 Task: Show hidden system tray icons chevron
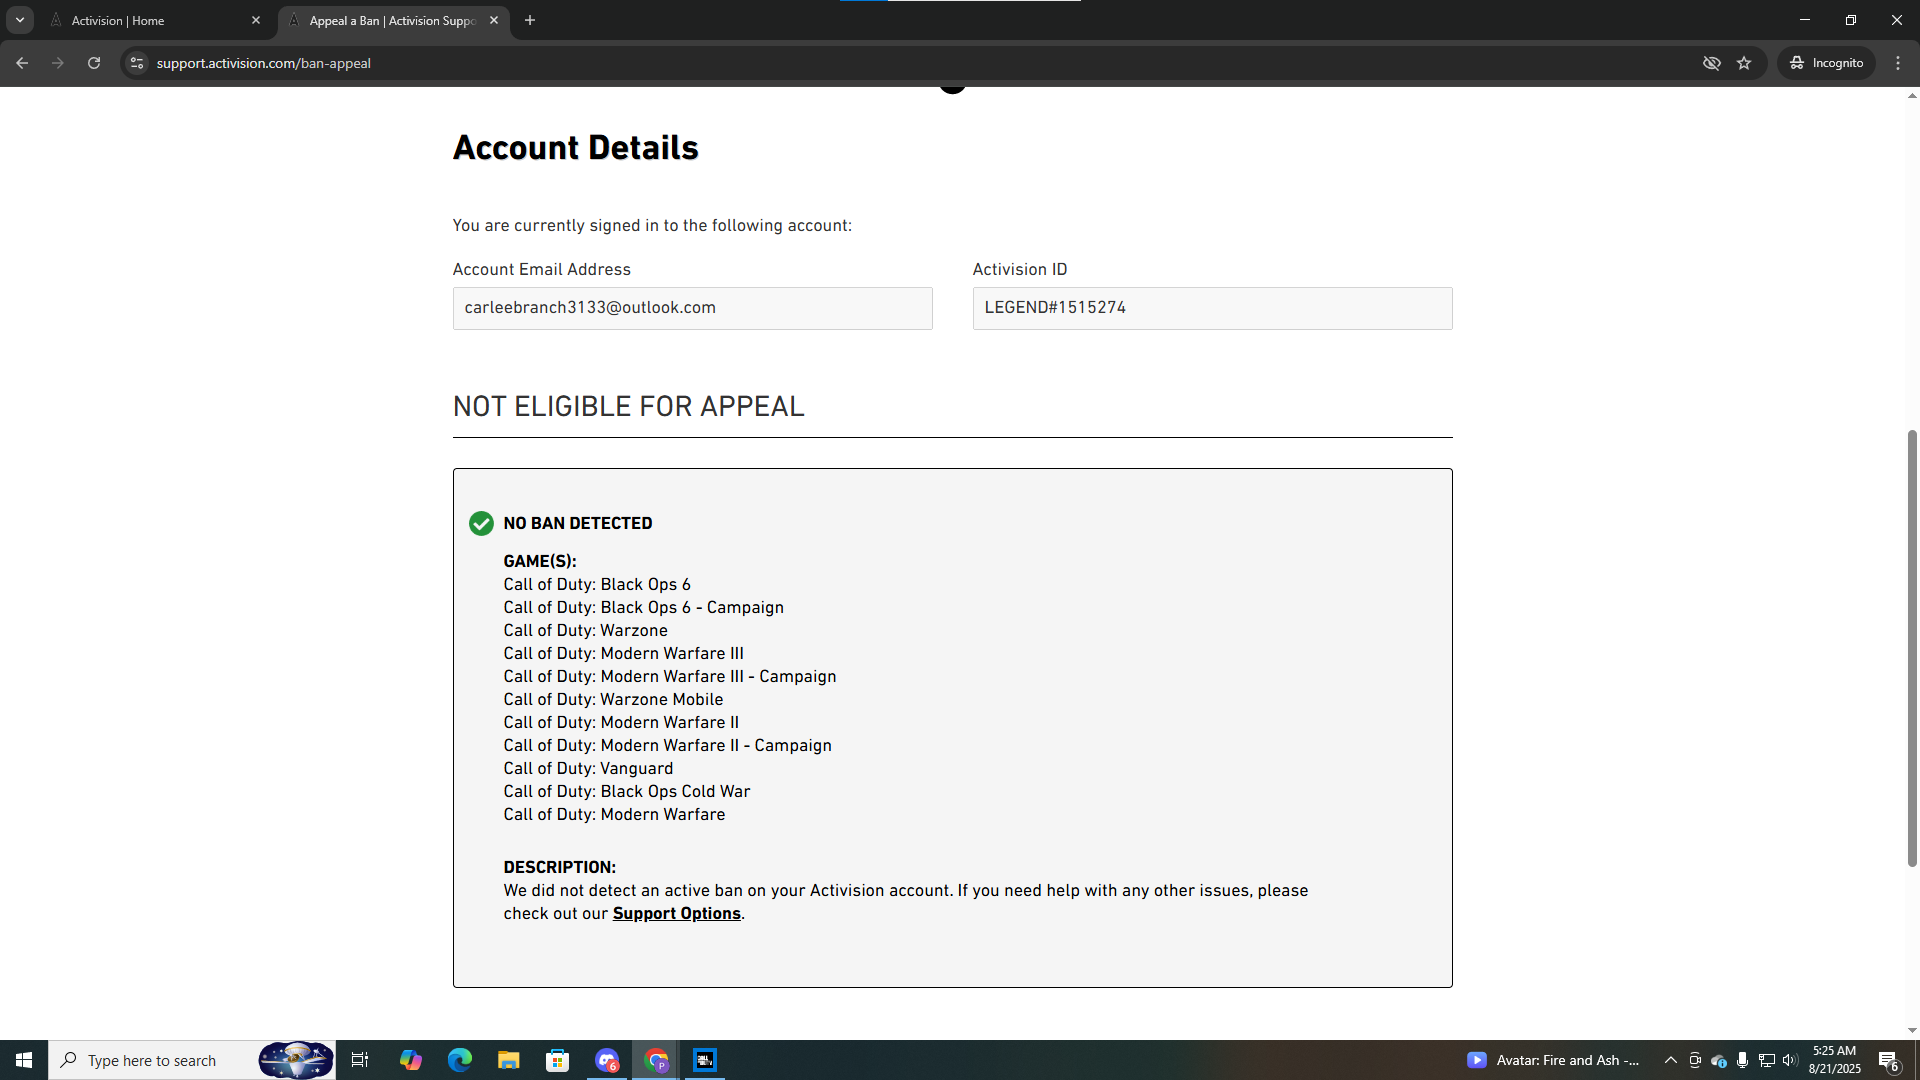tap(1670, 1060)
